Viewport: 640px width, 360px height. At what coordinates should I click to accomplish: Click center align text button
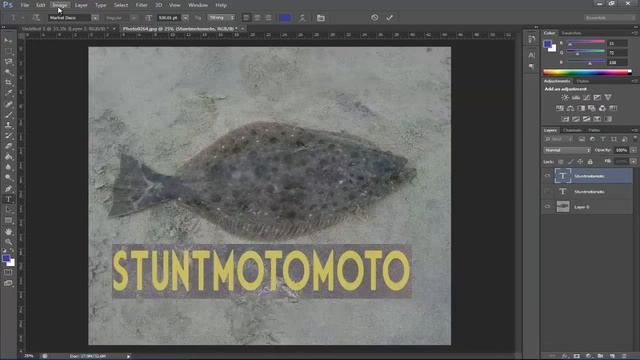[257, 18]
